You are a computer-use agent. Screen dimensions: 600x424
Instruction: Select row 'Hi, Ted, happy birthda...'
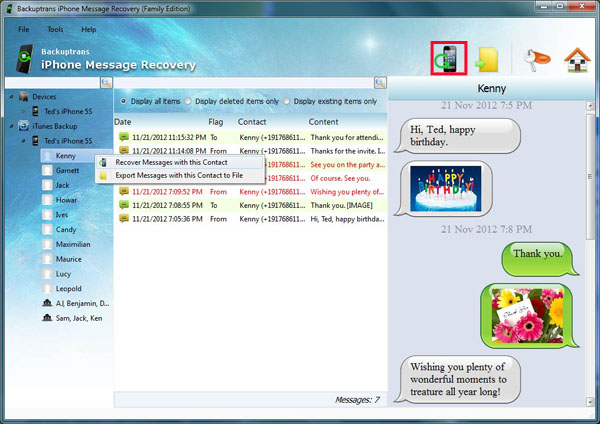coord(251,219)
